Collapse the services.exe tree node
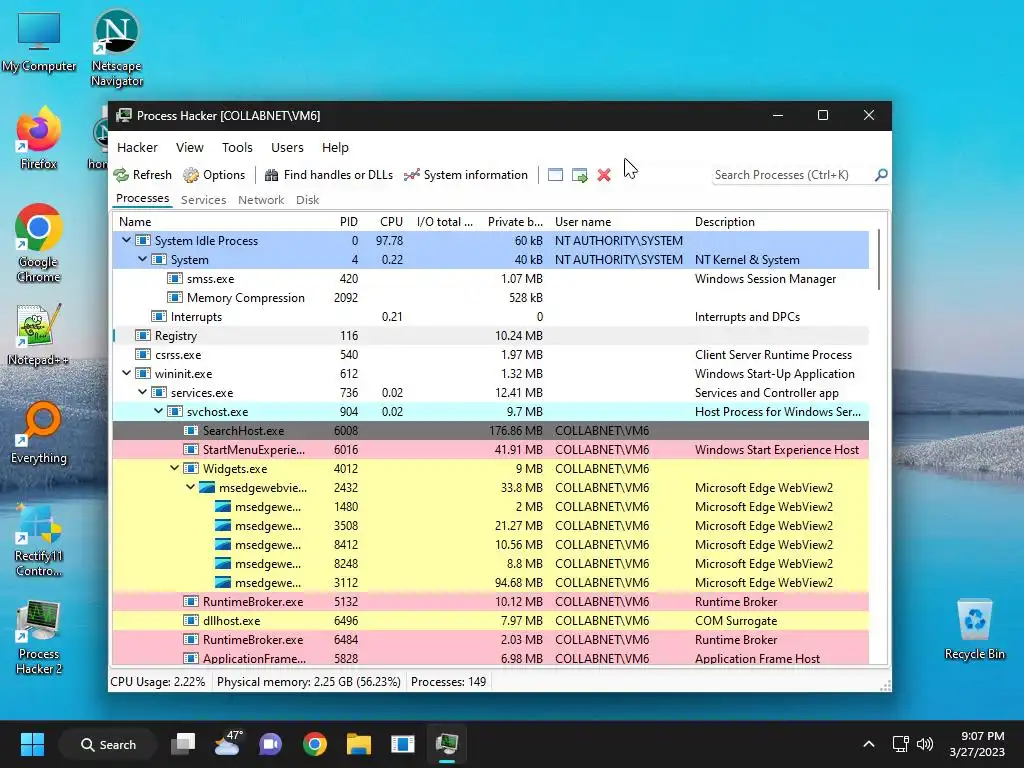The height and width of the screenshot is (768, 1024). tap(142, 392)
